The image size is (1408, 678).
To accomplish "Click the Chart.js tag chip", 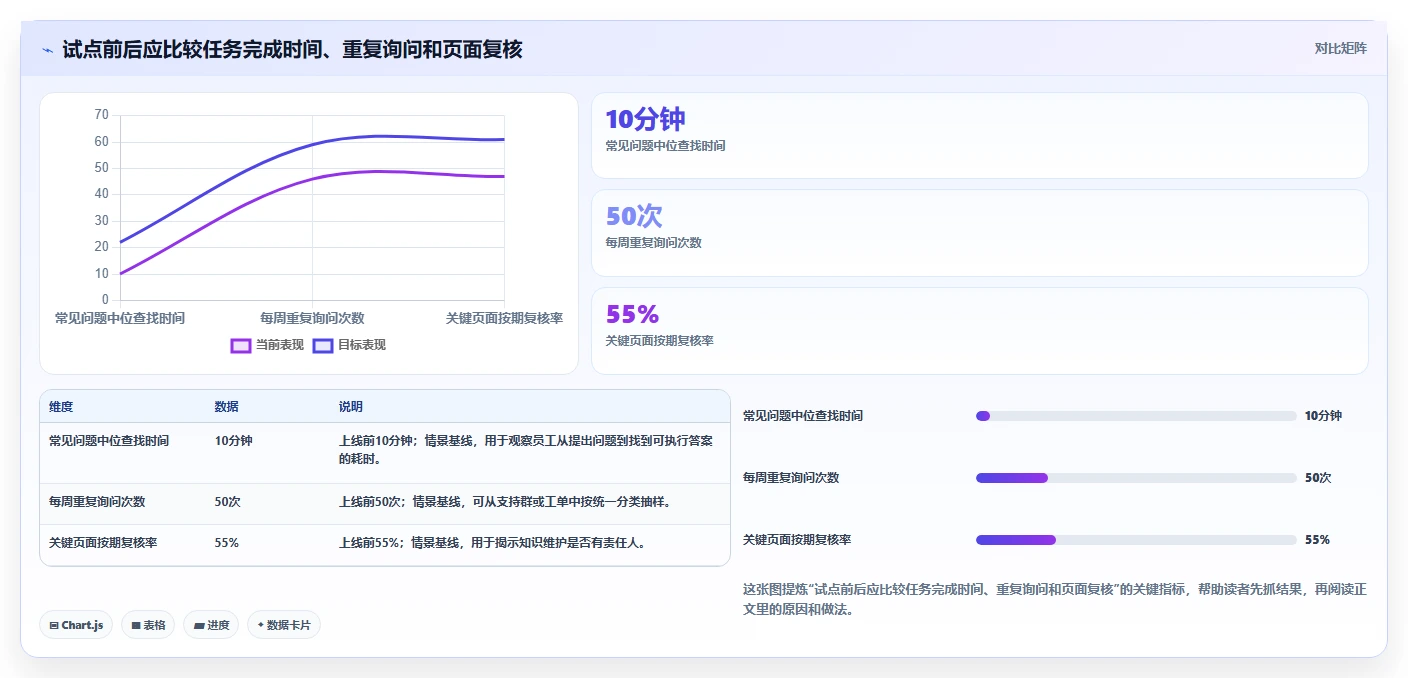I will point(76,625).
